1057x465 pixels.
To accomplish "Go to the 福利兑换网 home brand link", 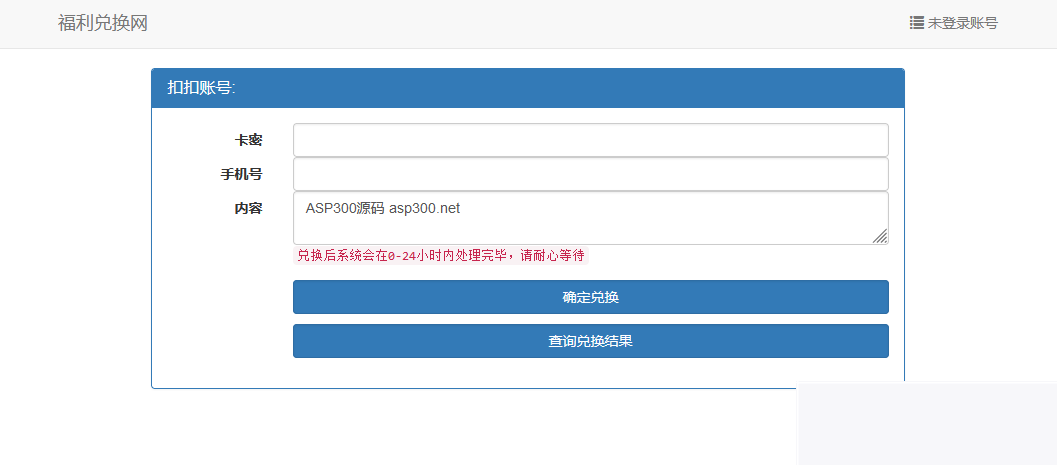I will tap(103, 23).
